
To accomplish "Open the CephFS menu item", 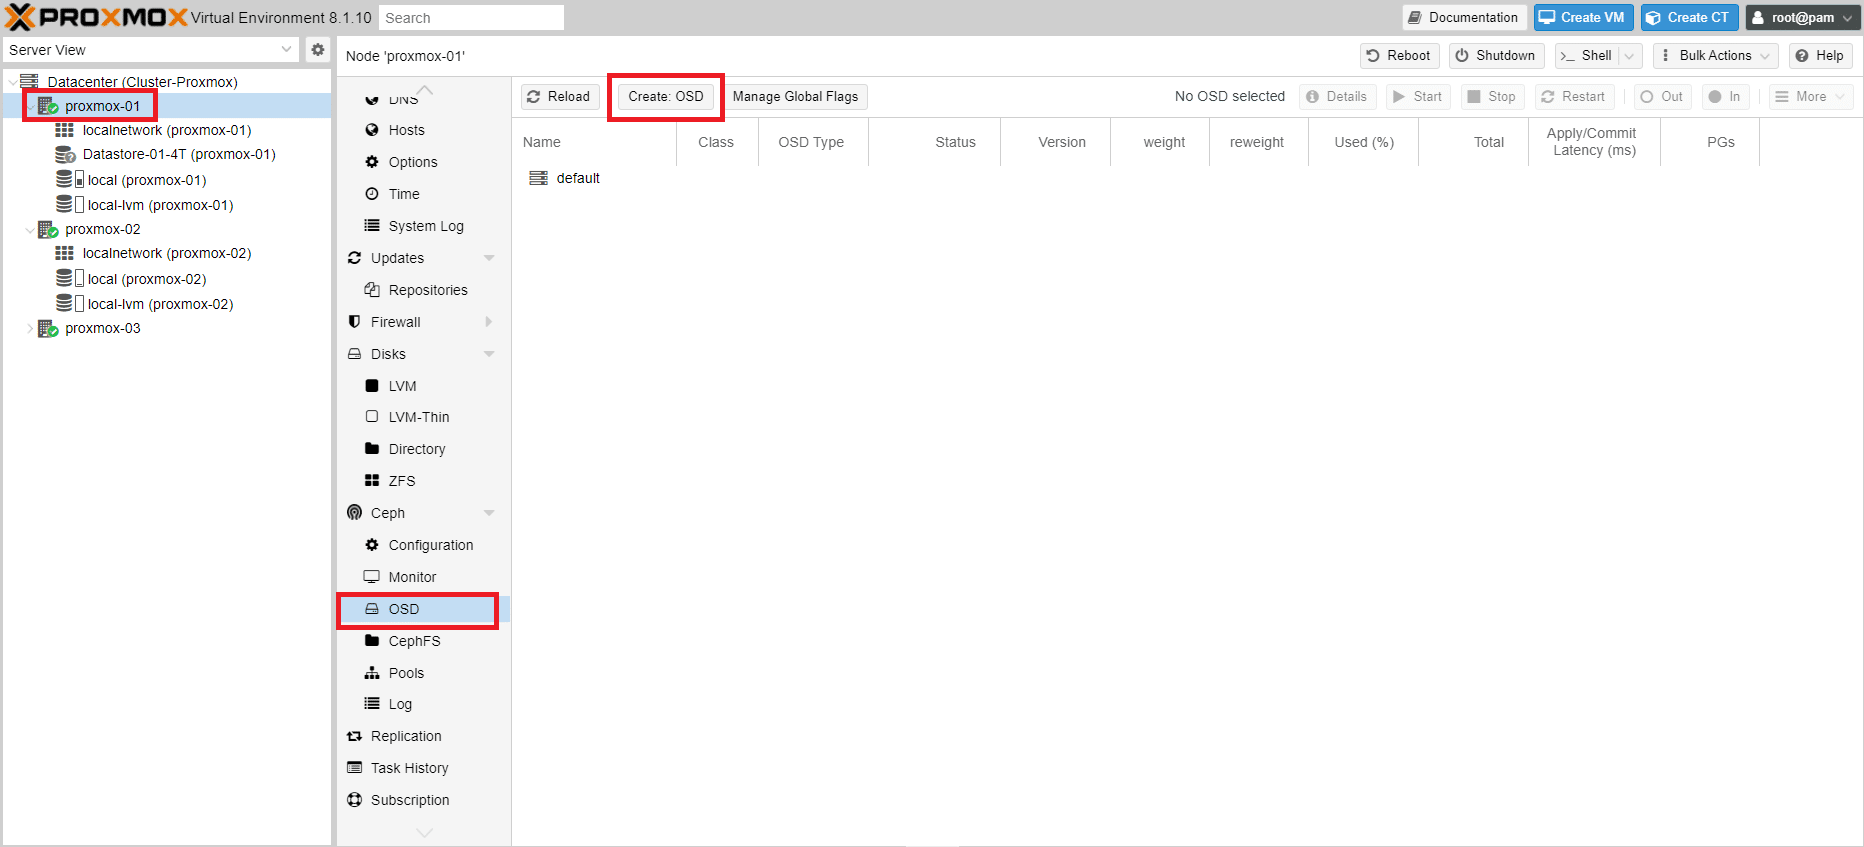I will click(x=424, y=641).
